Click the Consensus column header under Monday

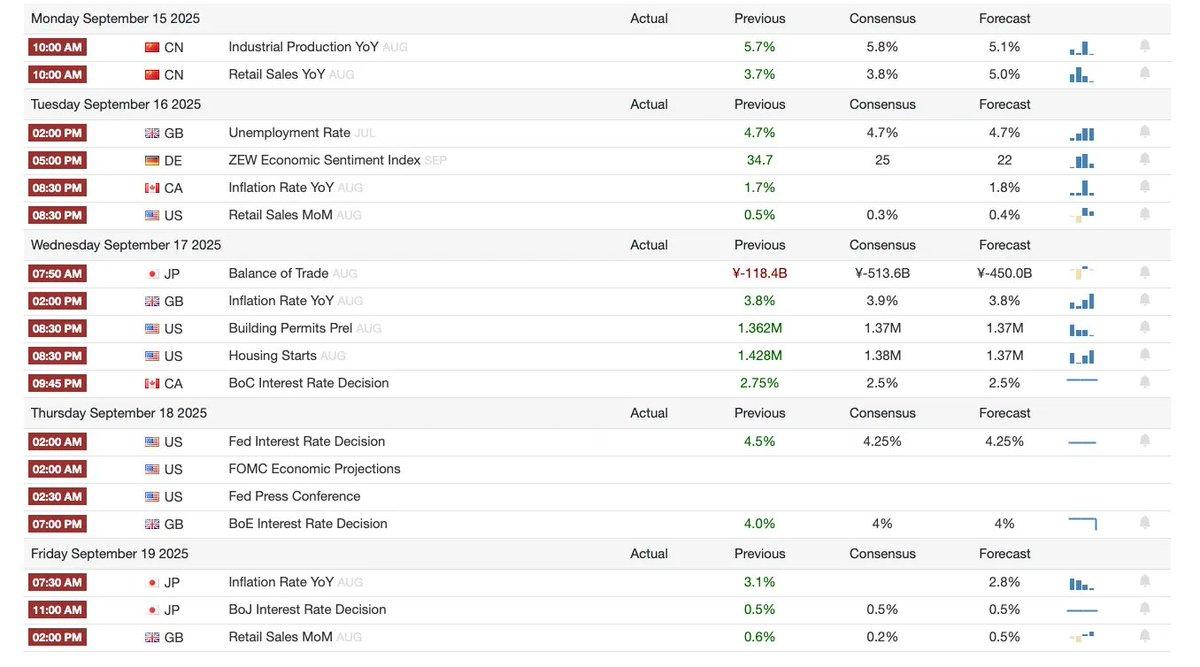(882, 18)
